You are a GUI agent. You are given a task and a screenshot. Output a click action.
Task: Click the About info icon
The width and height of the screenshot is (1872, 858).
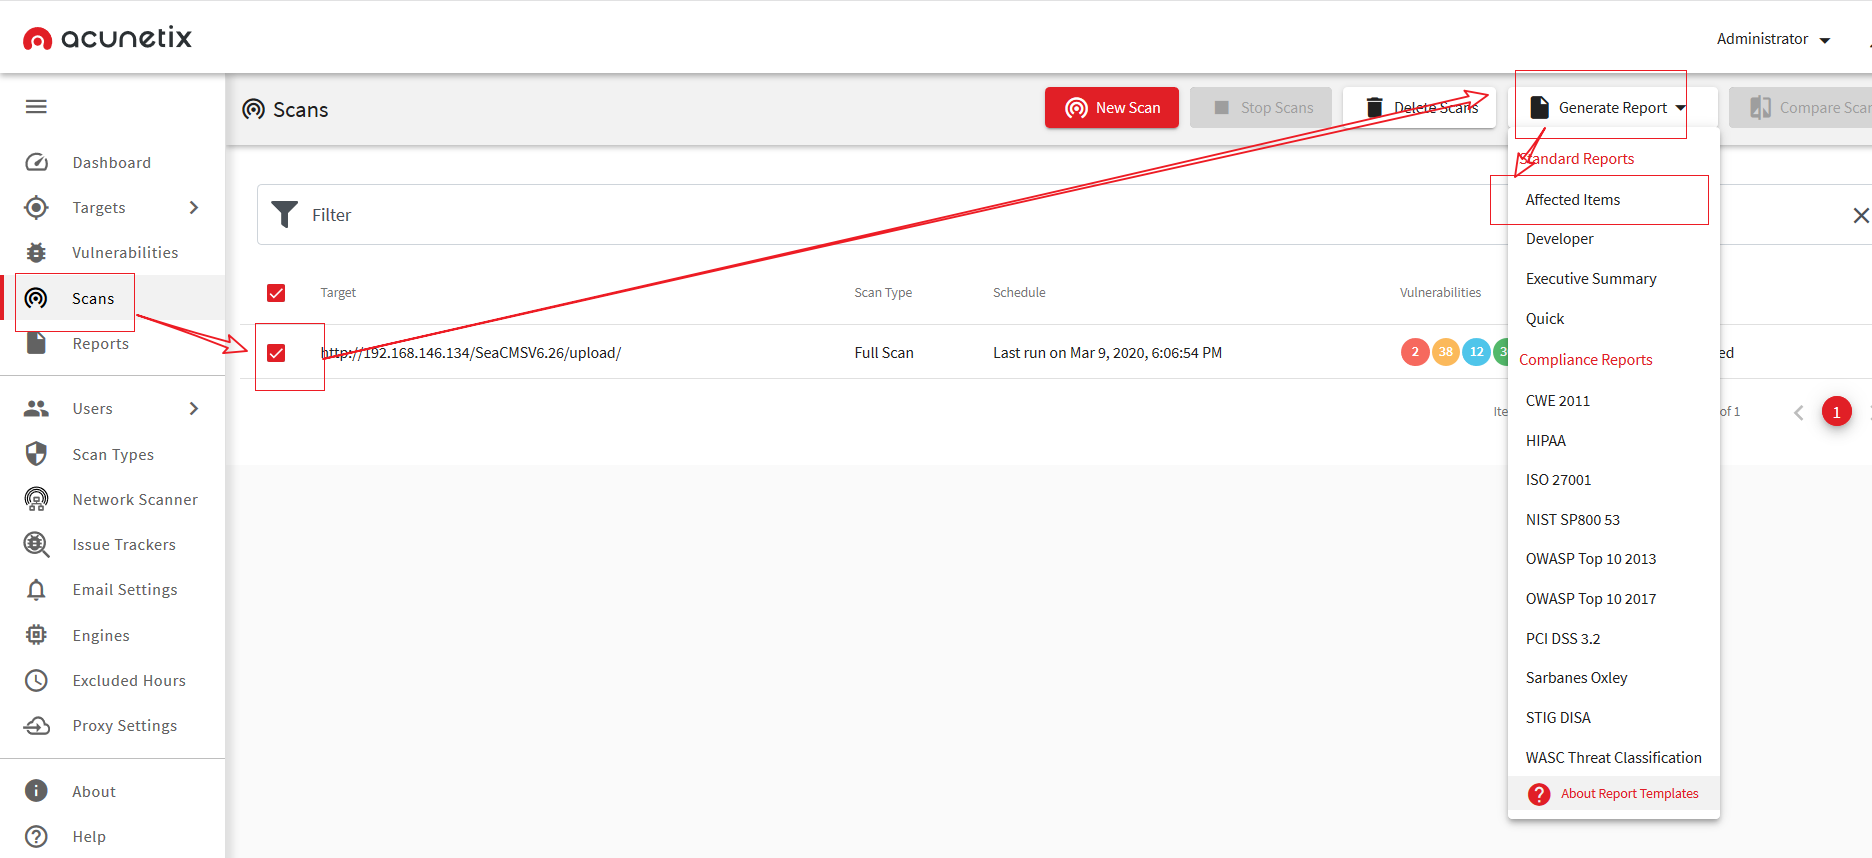tap(36, 791)
